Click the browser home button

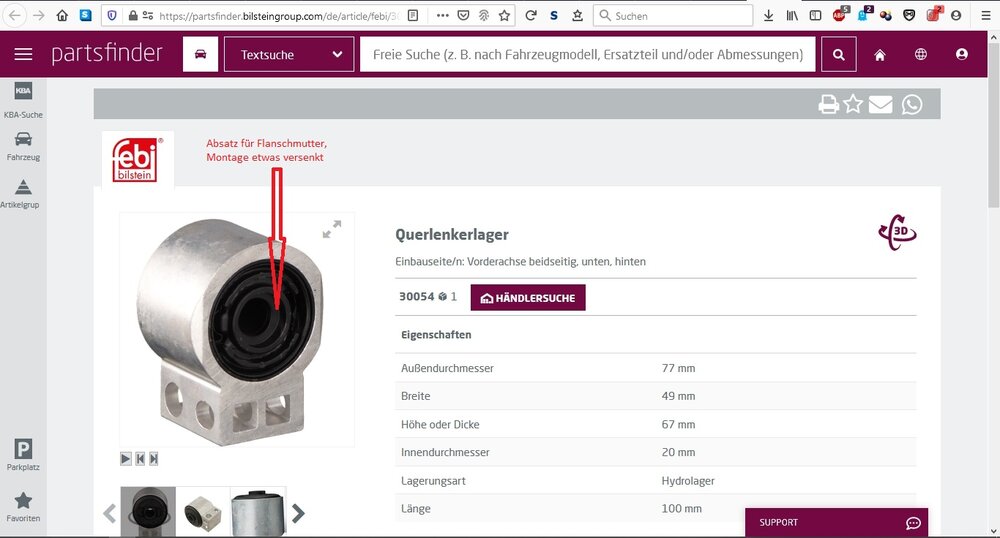click(x=62, y=15)
